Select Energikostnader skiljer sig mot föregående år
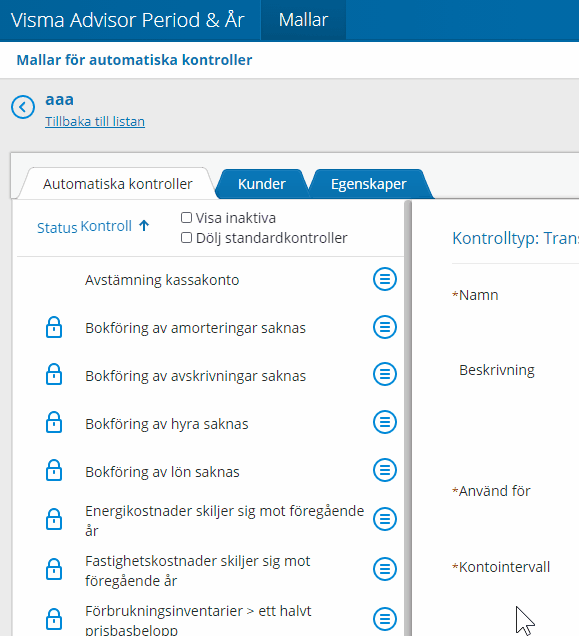Viewport: 579px width, 636px height. coord(224,520)
